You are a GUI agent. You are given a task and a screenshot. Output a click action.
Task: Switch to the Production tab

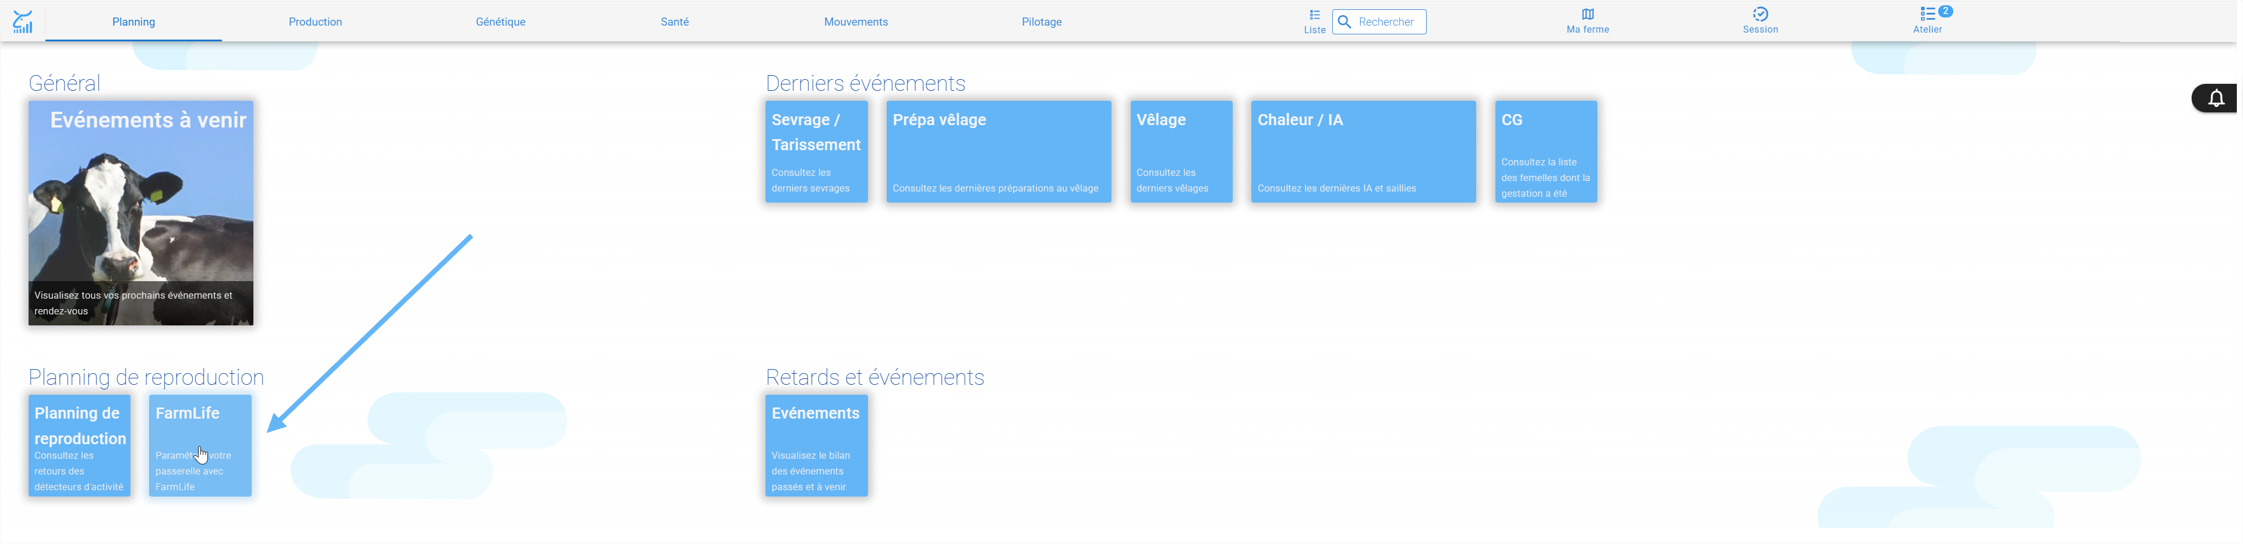(x=315, y=22)
